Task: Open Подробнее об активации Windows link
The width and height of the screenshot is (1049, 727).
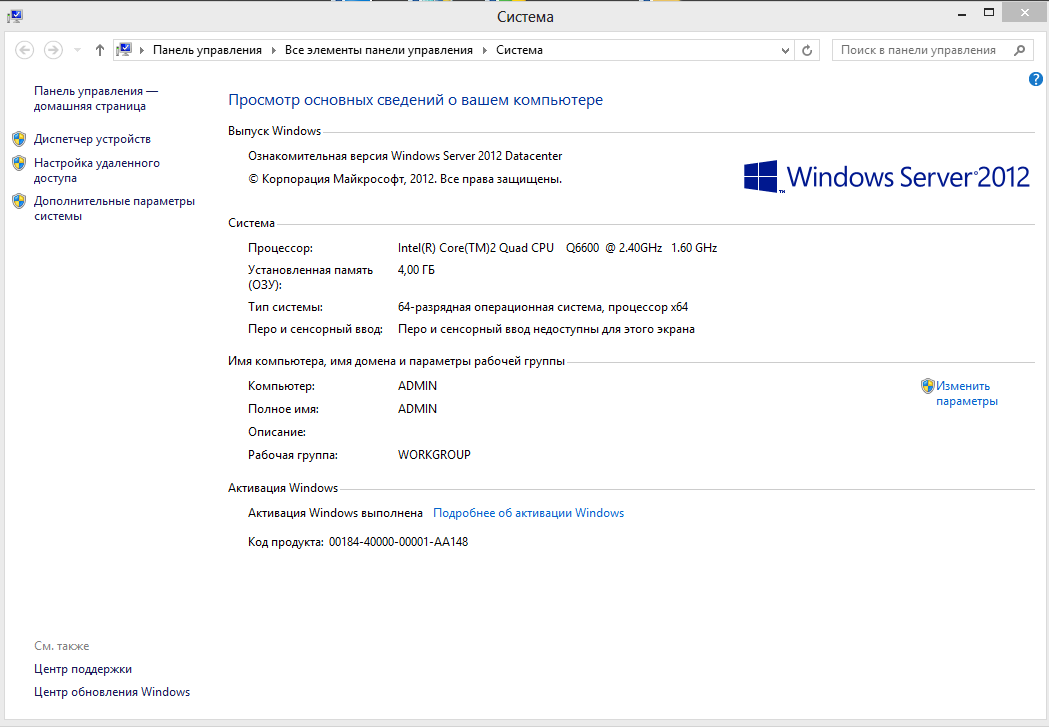Action: coord(528,513)
